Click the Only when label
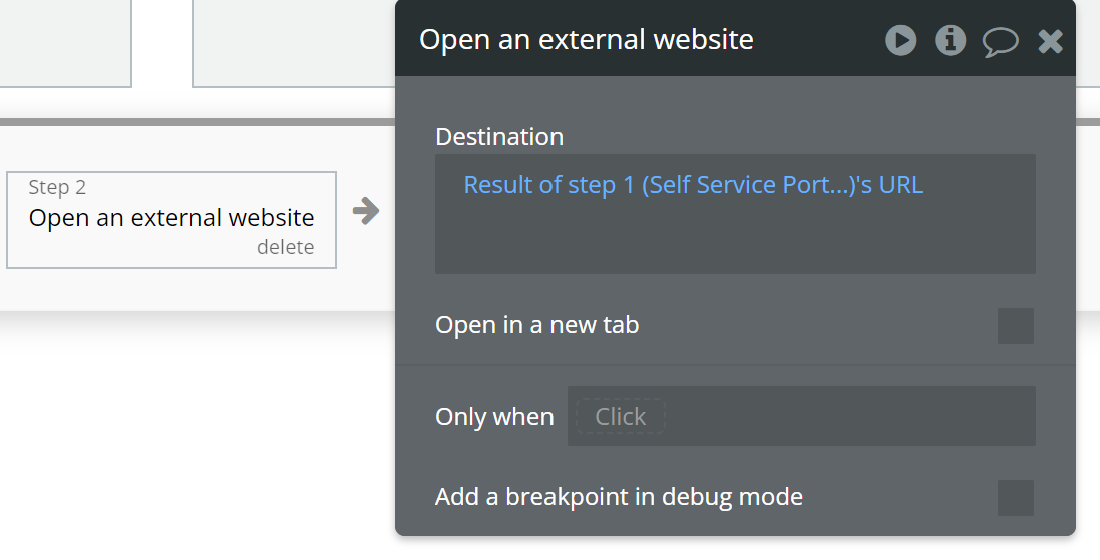Viewport: 1100px width, 560px height. 494,417
